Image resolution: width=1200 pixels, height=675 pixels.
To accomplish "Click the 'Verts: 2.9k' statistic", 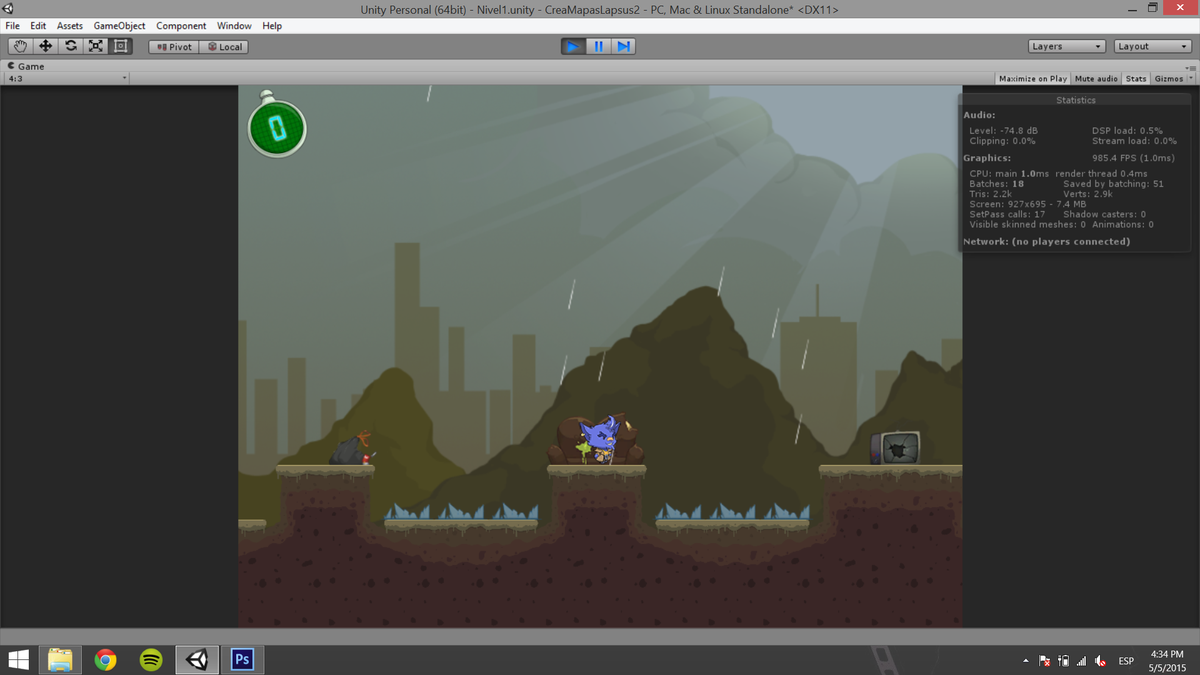I will click(x=1088, y=194).
